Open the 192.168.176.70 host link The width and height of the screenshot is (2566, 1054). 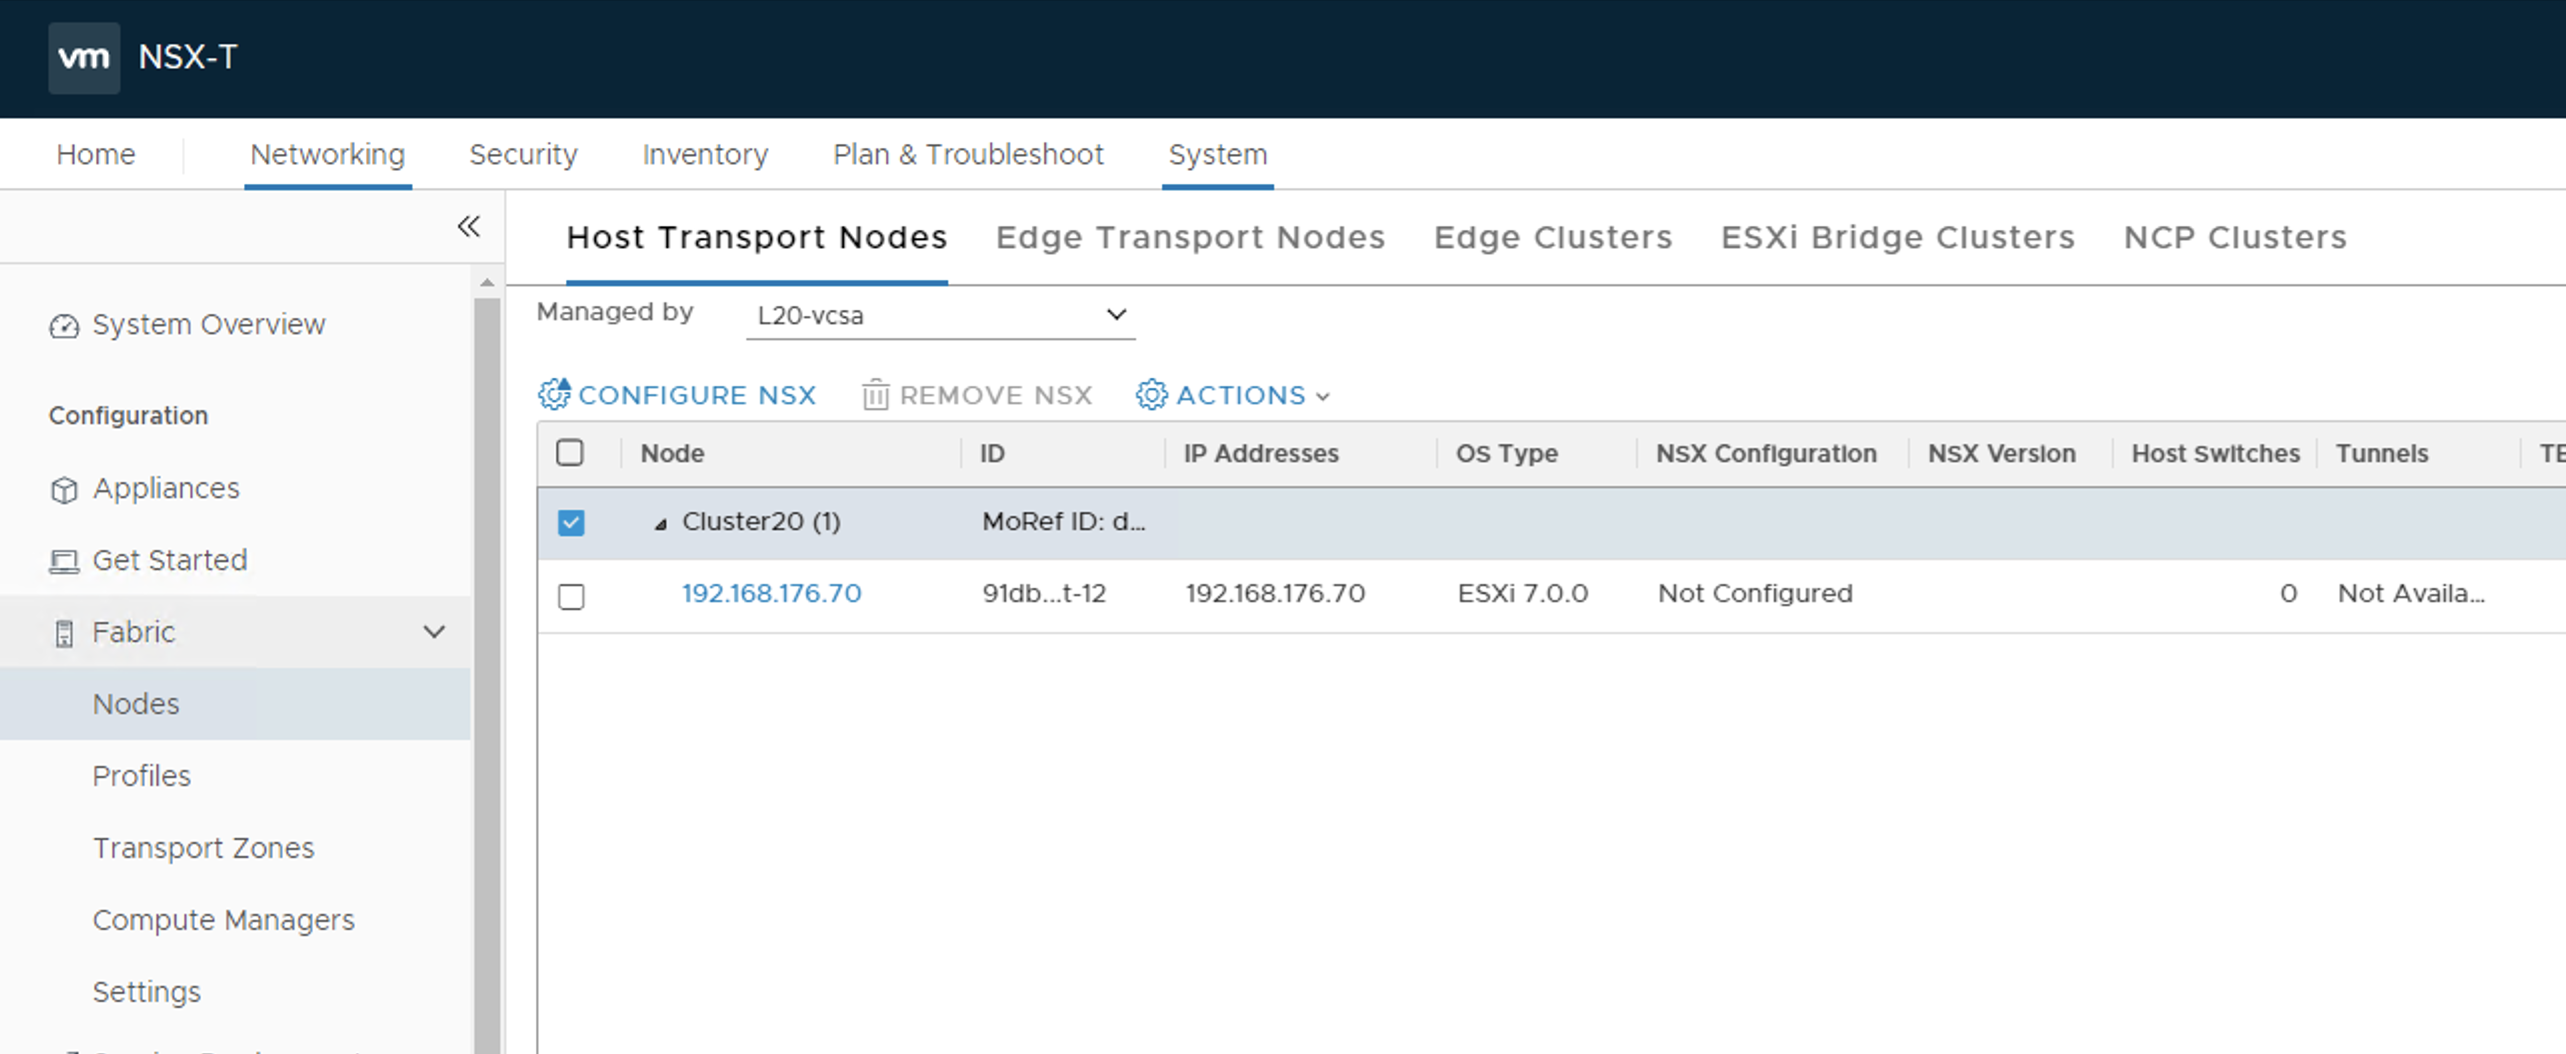(771, 593)
